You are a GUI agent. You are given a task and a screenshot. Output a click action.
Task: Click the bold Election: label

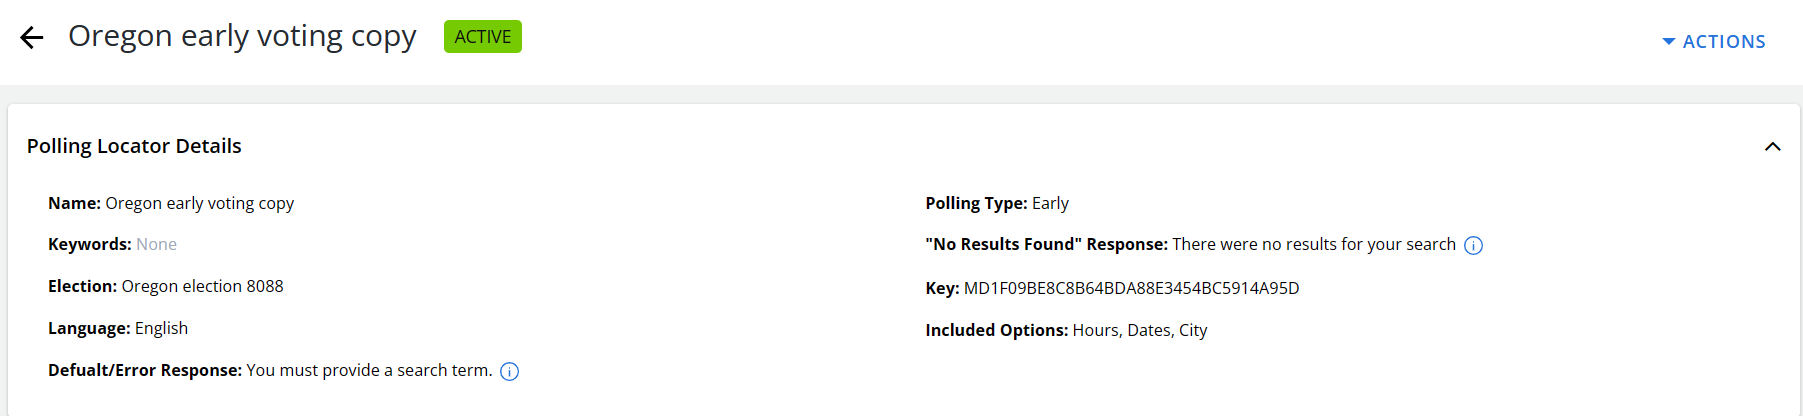coord(82,286)
